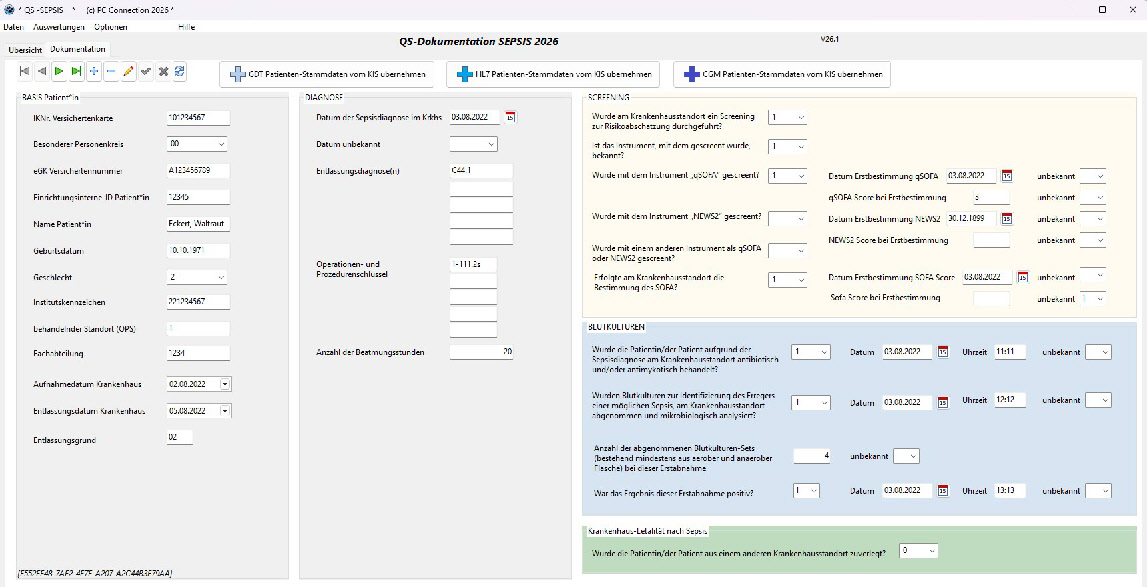Refresh data with the refresh icon

(x=180, y=71)
